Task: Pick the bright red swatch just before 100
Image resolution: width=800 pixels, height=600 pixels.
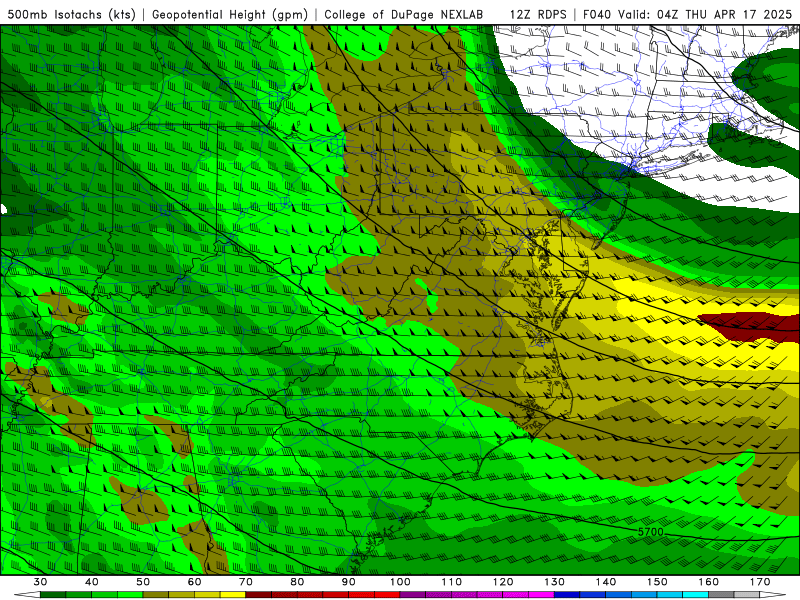Action: (387, 595)
